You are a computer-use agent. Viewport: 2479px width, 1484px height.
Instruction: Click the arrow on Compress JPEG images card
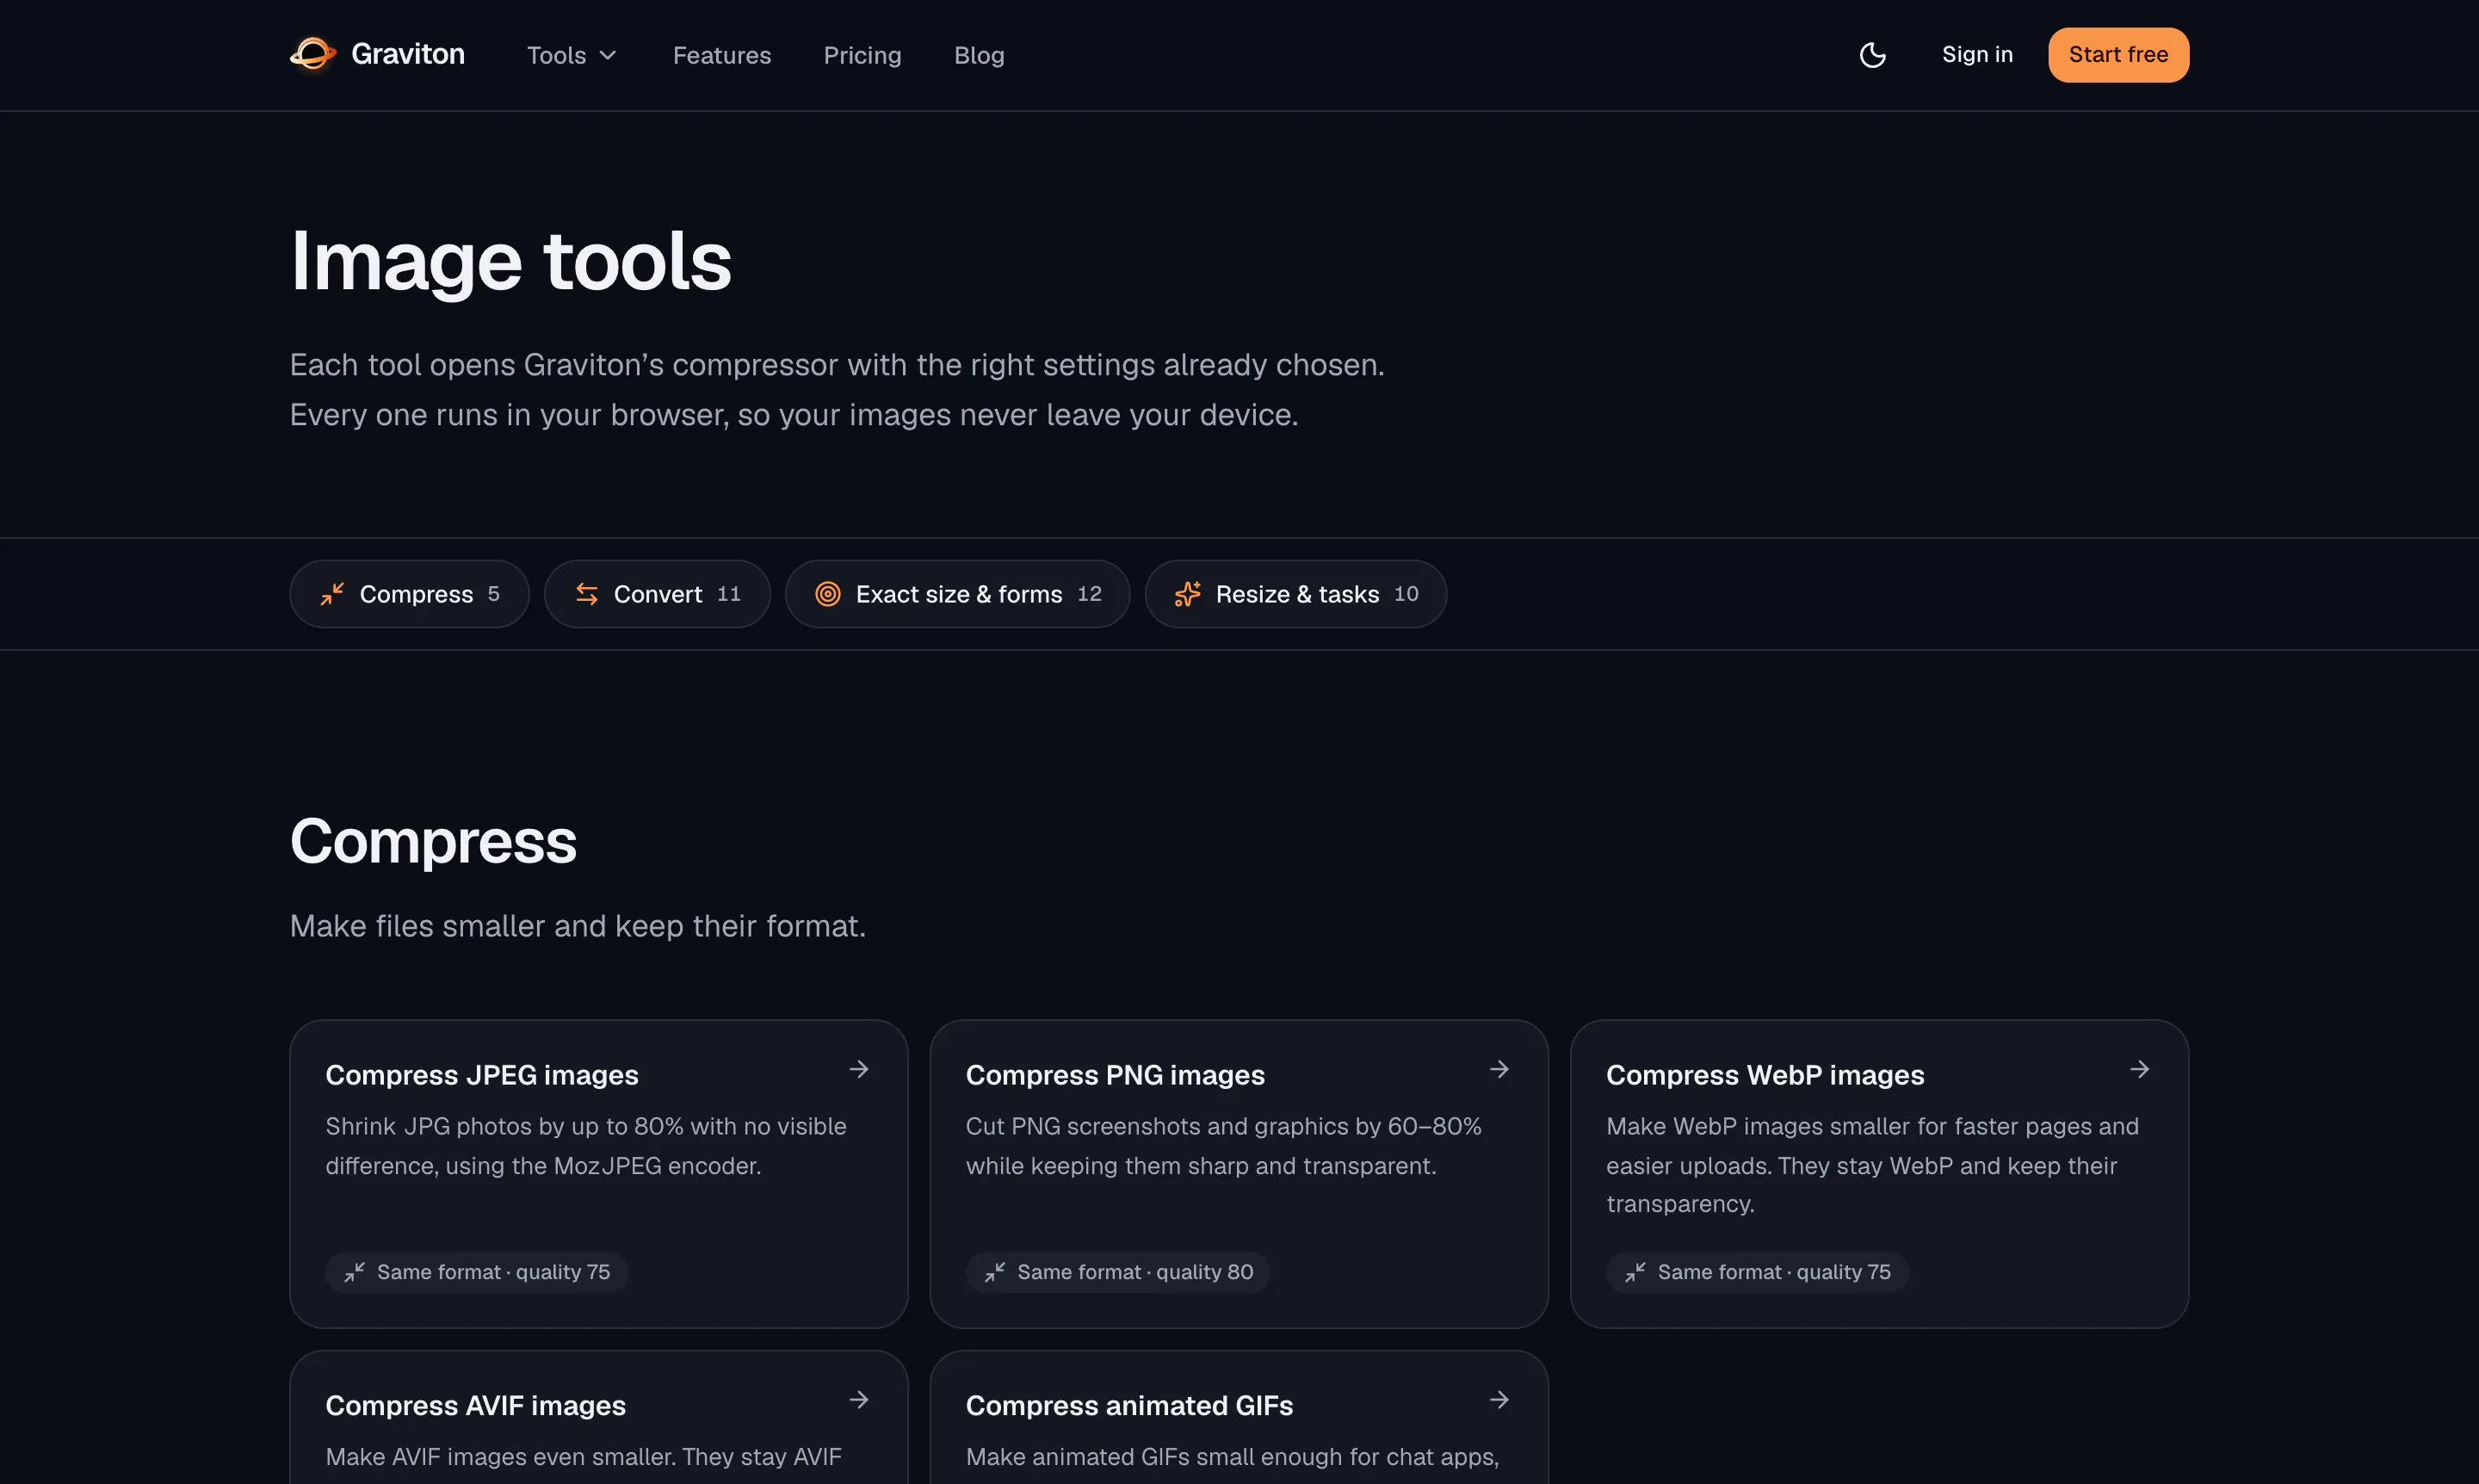point(858,1069)
